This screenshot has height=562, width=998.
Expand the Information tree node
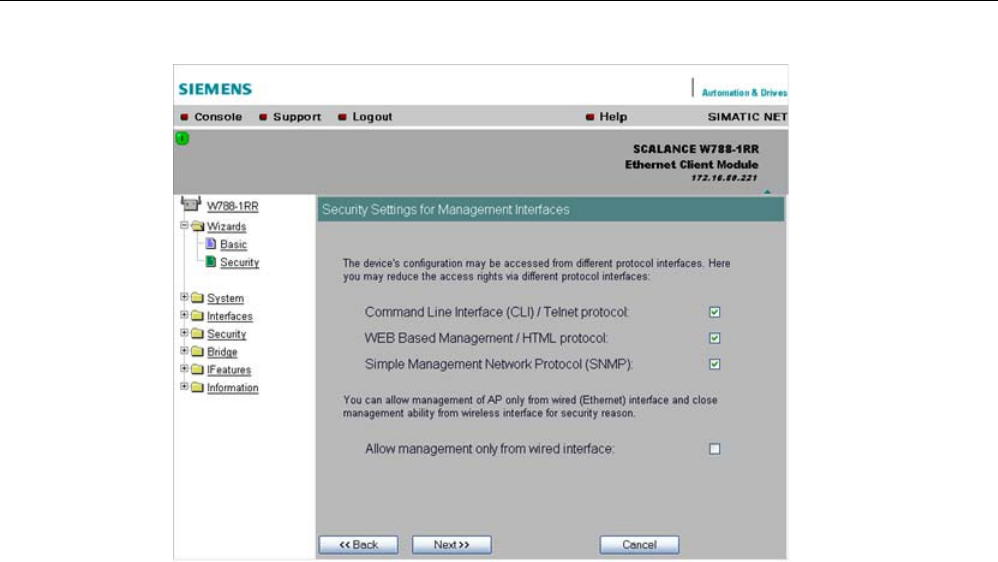pyautogui.click(x=184, y=386)
